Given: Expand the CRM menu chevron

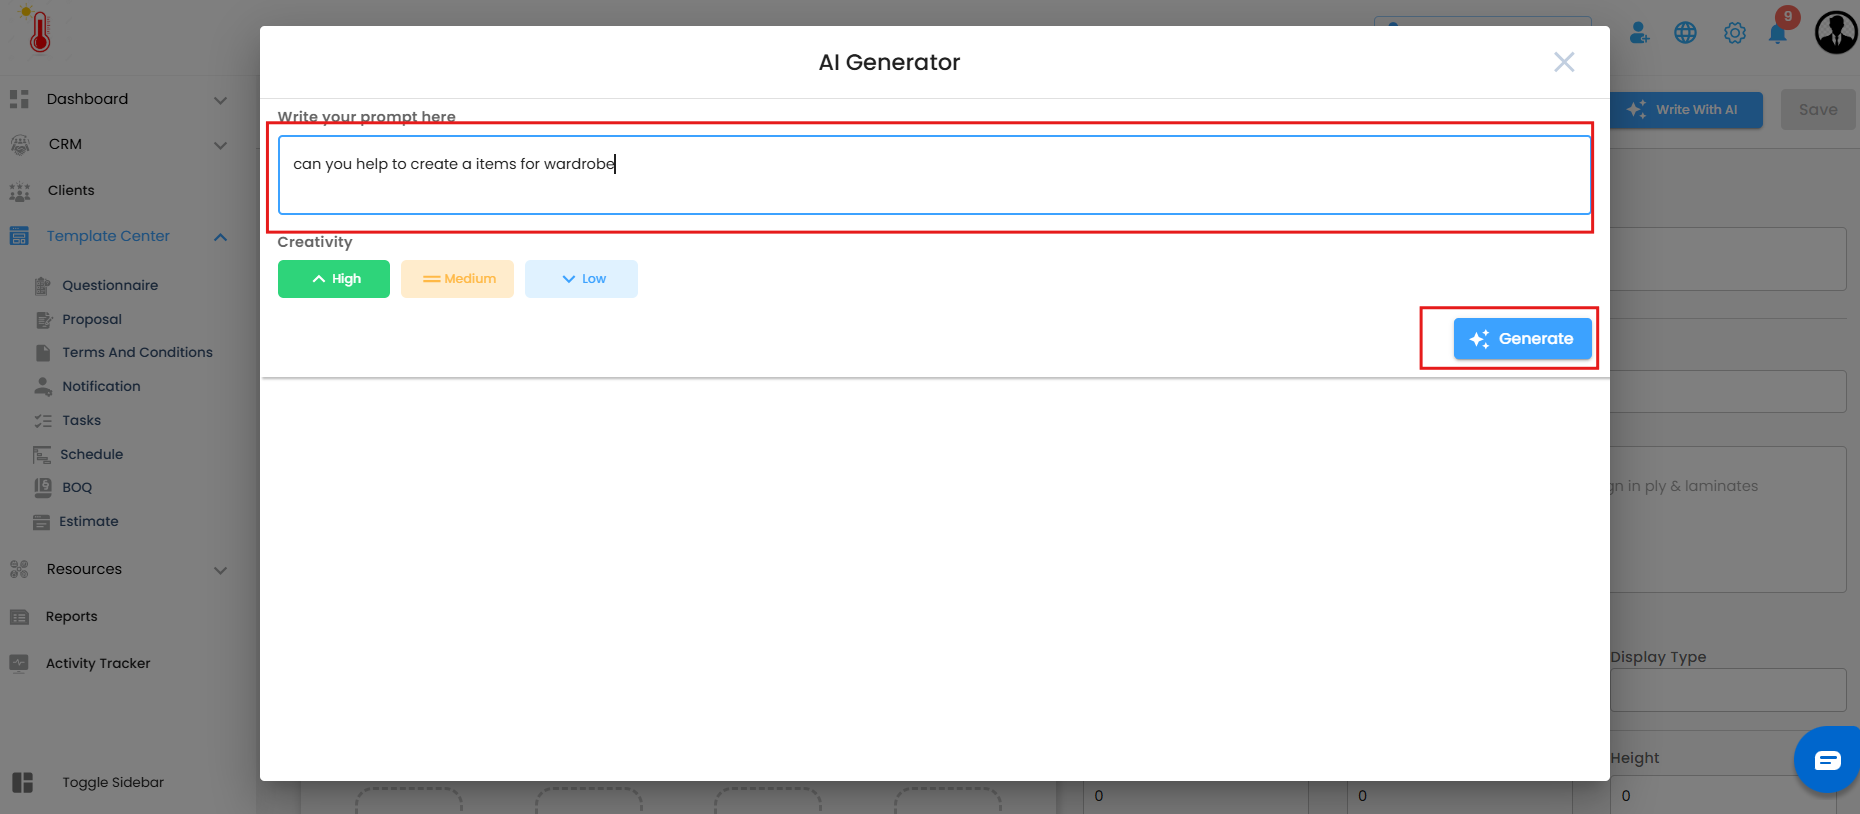Looking at the screenshot, I should tap(221, 145).
